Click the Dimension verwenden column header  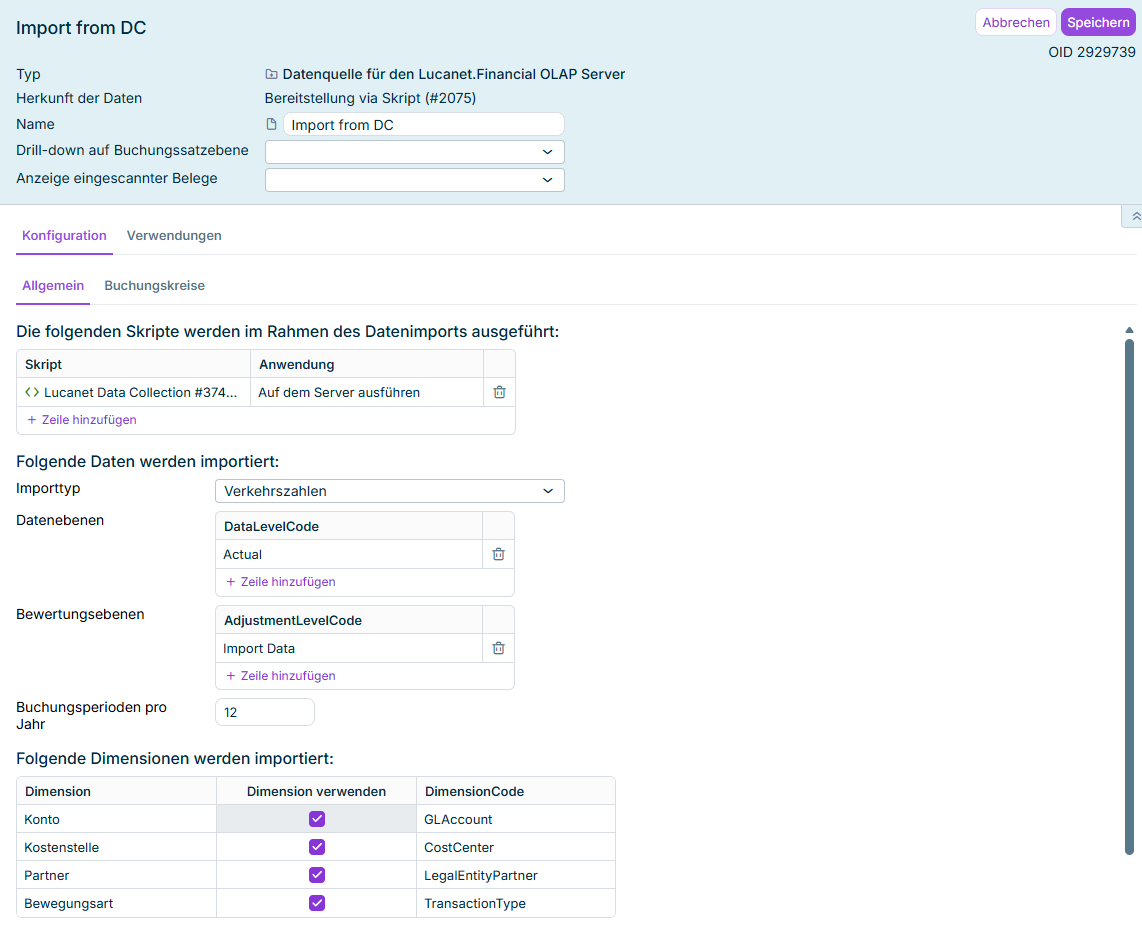pos(316,792)
